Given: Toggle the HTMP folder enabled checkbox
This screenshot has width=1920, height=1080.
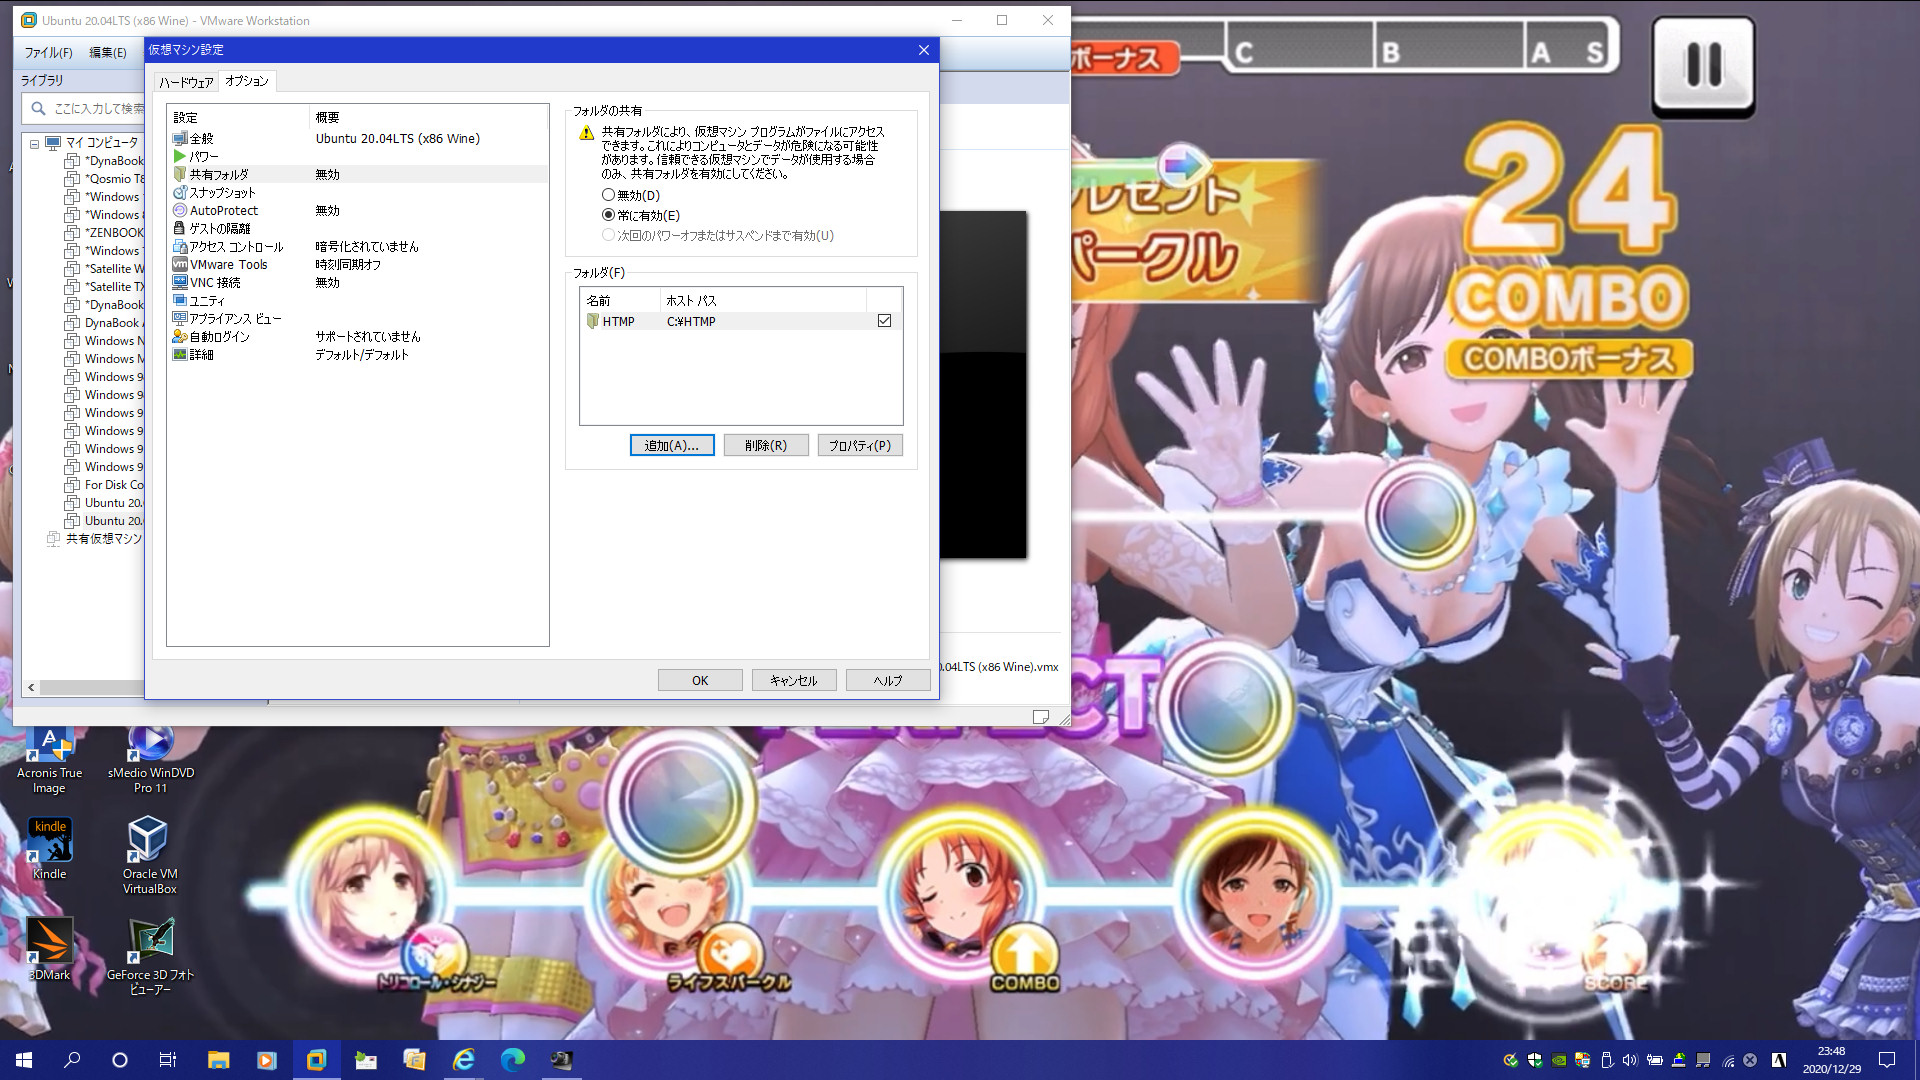Looking at the screenshot, I should click(x=884, y=321).
